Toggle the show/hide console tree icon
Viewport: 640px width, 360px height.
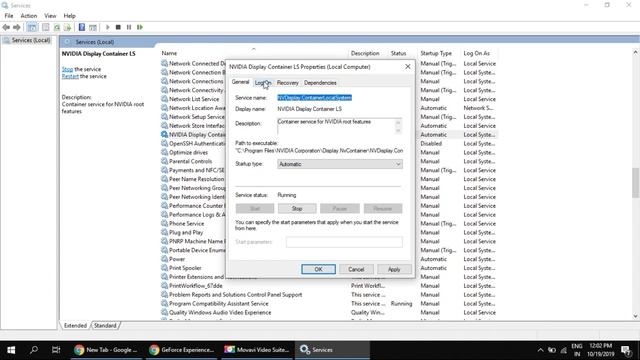[32, 27]
